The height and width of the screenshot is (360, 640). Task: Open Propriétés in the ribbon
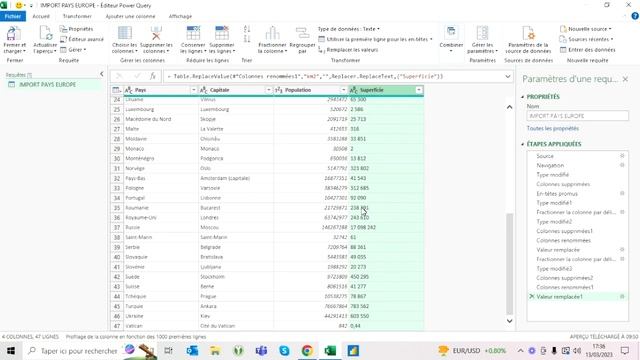[77, 29]
